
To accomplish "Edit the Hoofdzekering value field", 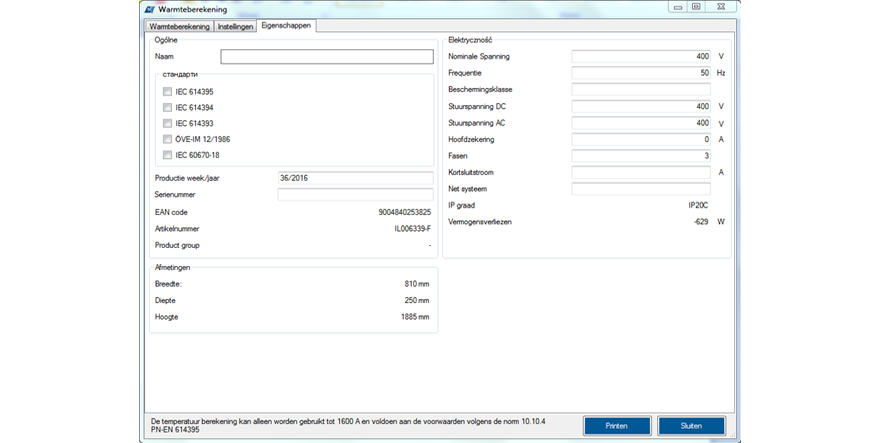I will (641, 139).
